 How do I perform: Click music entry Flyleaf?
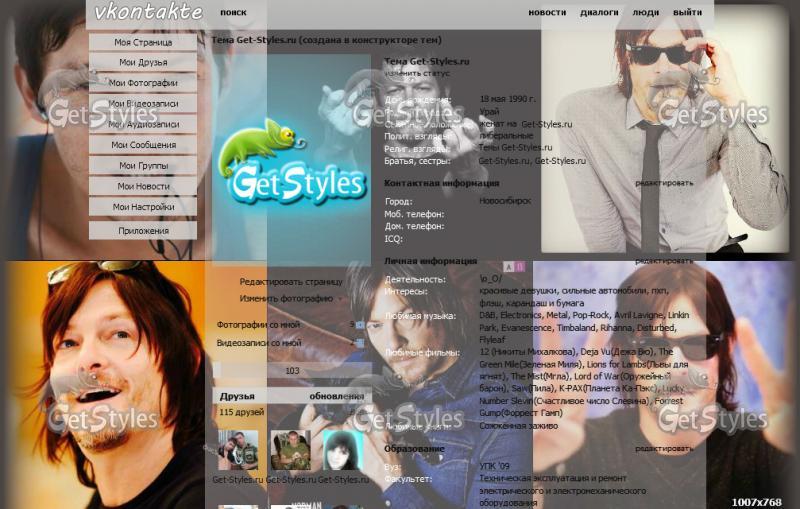[x=492, y=340]
